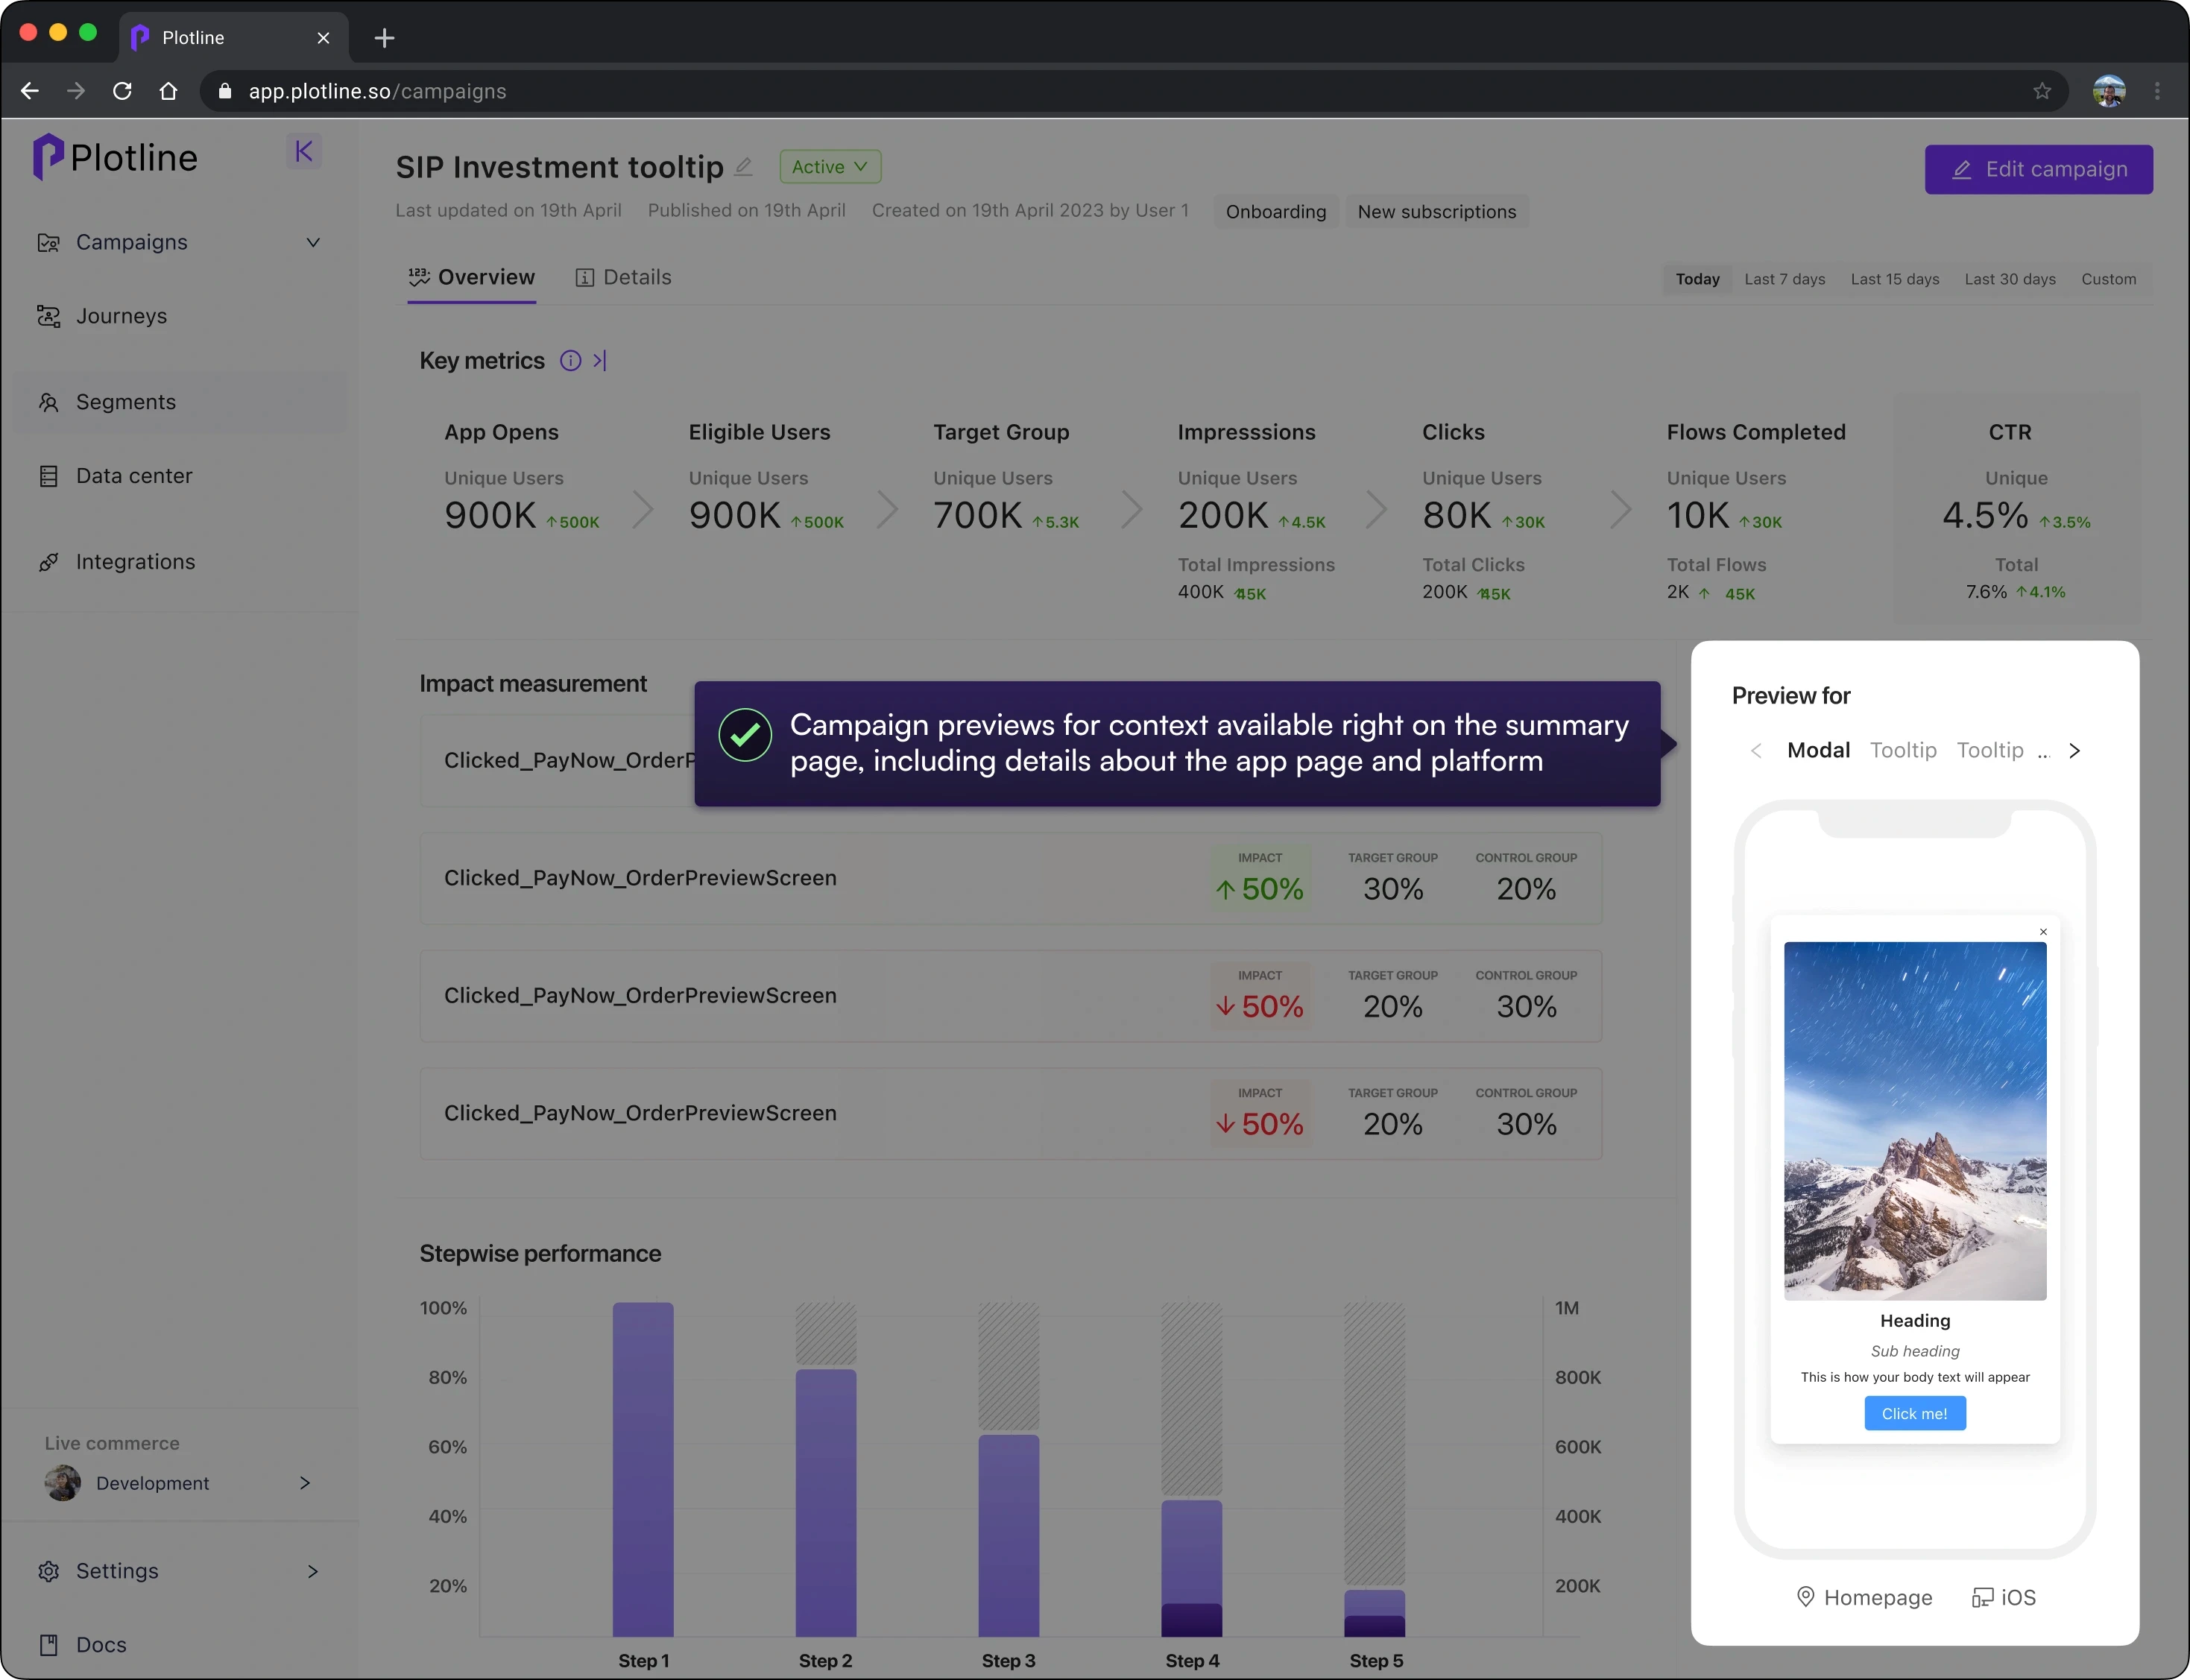Switch range to Last 7 days
The height and width of the screenshot is (1680, 2190).
pos(1784,279)
